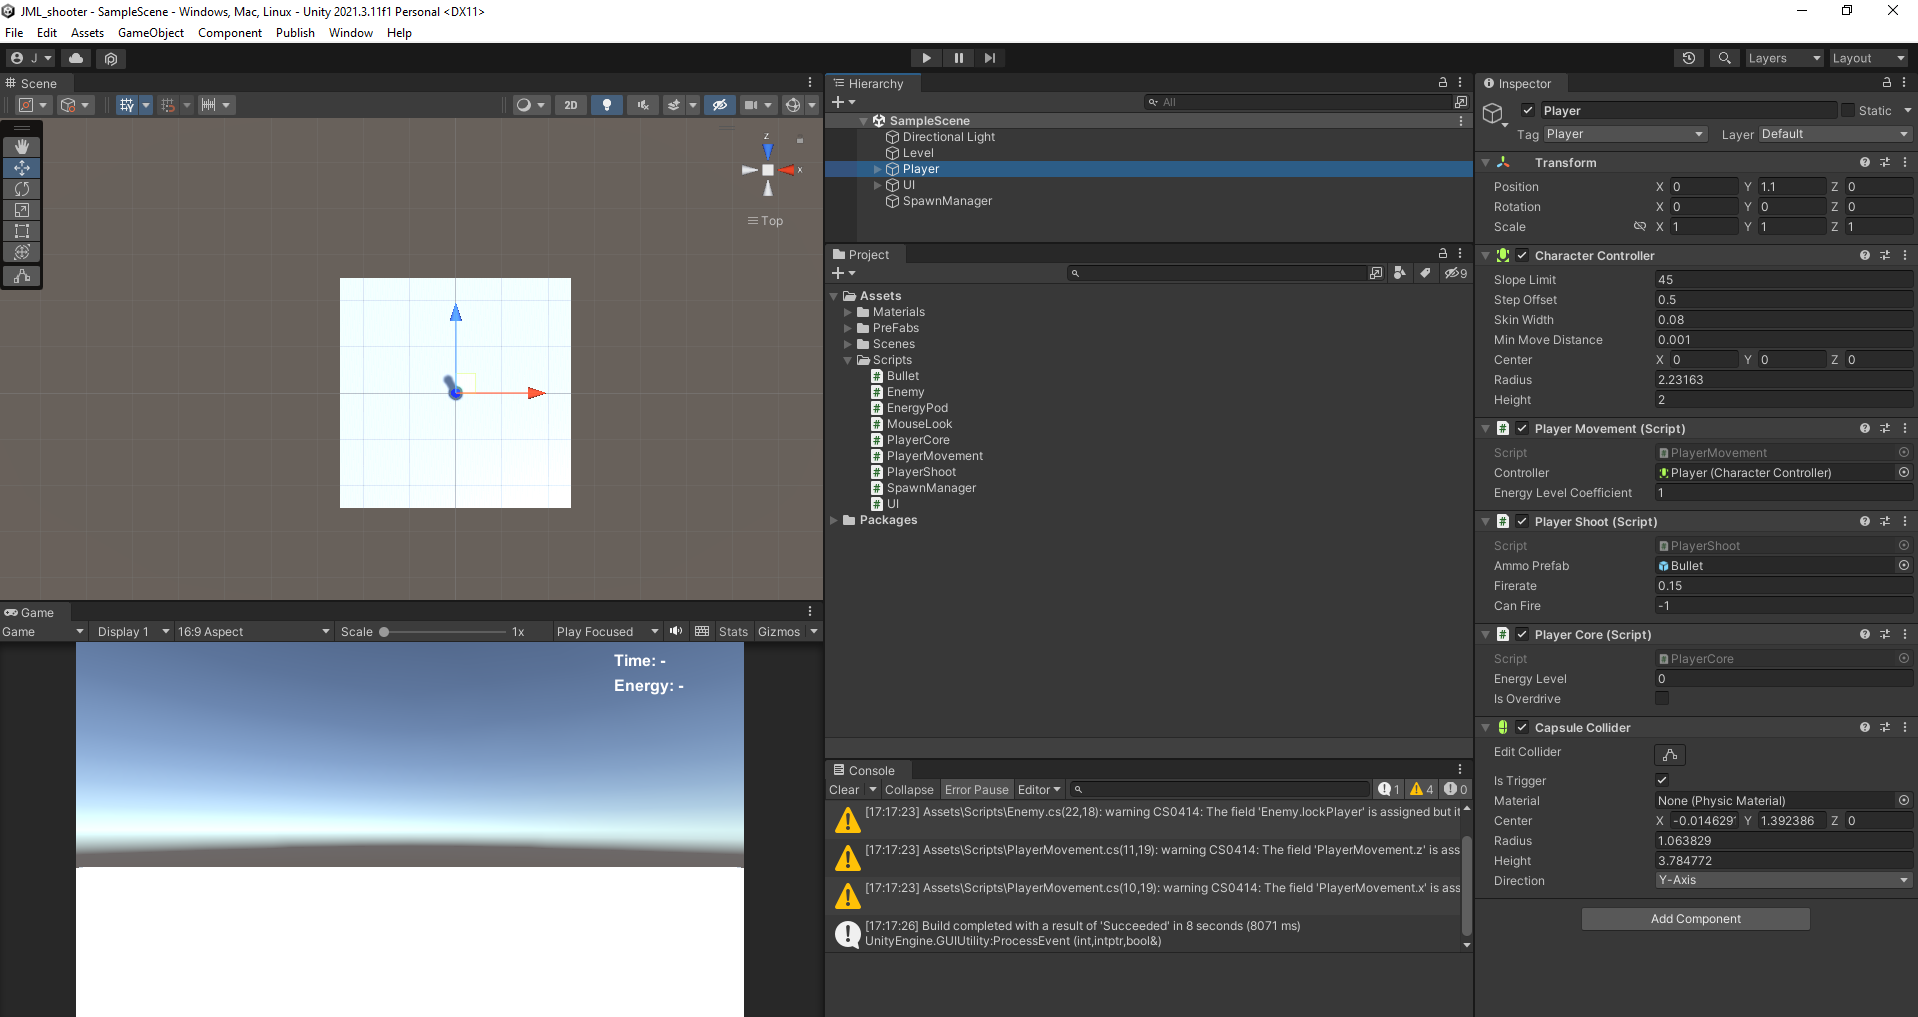Collapse the Scripts folder in Assets
Image resolution: width=1918 pixels, height=1017 pixels.
(x=848, y=359)
